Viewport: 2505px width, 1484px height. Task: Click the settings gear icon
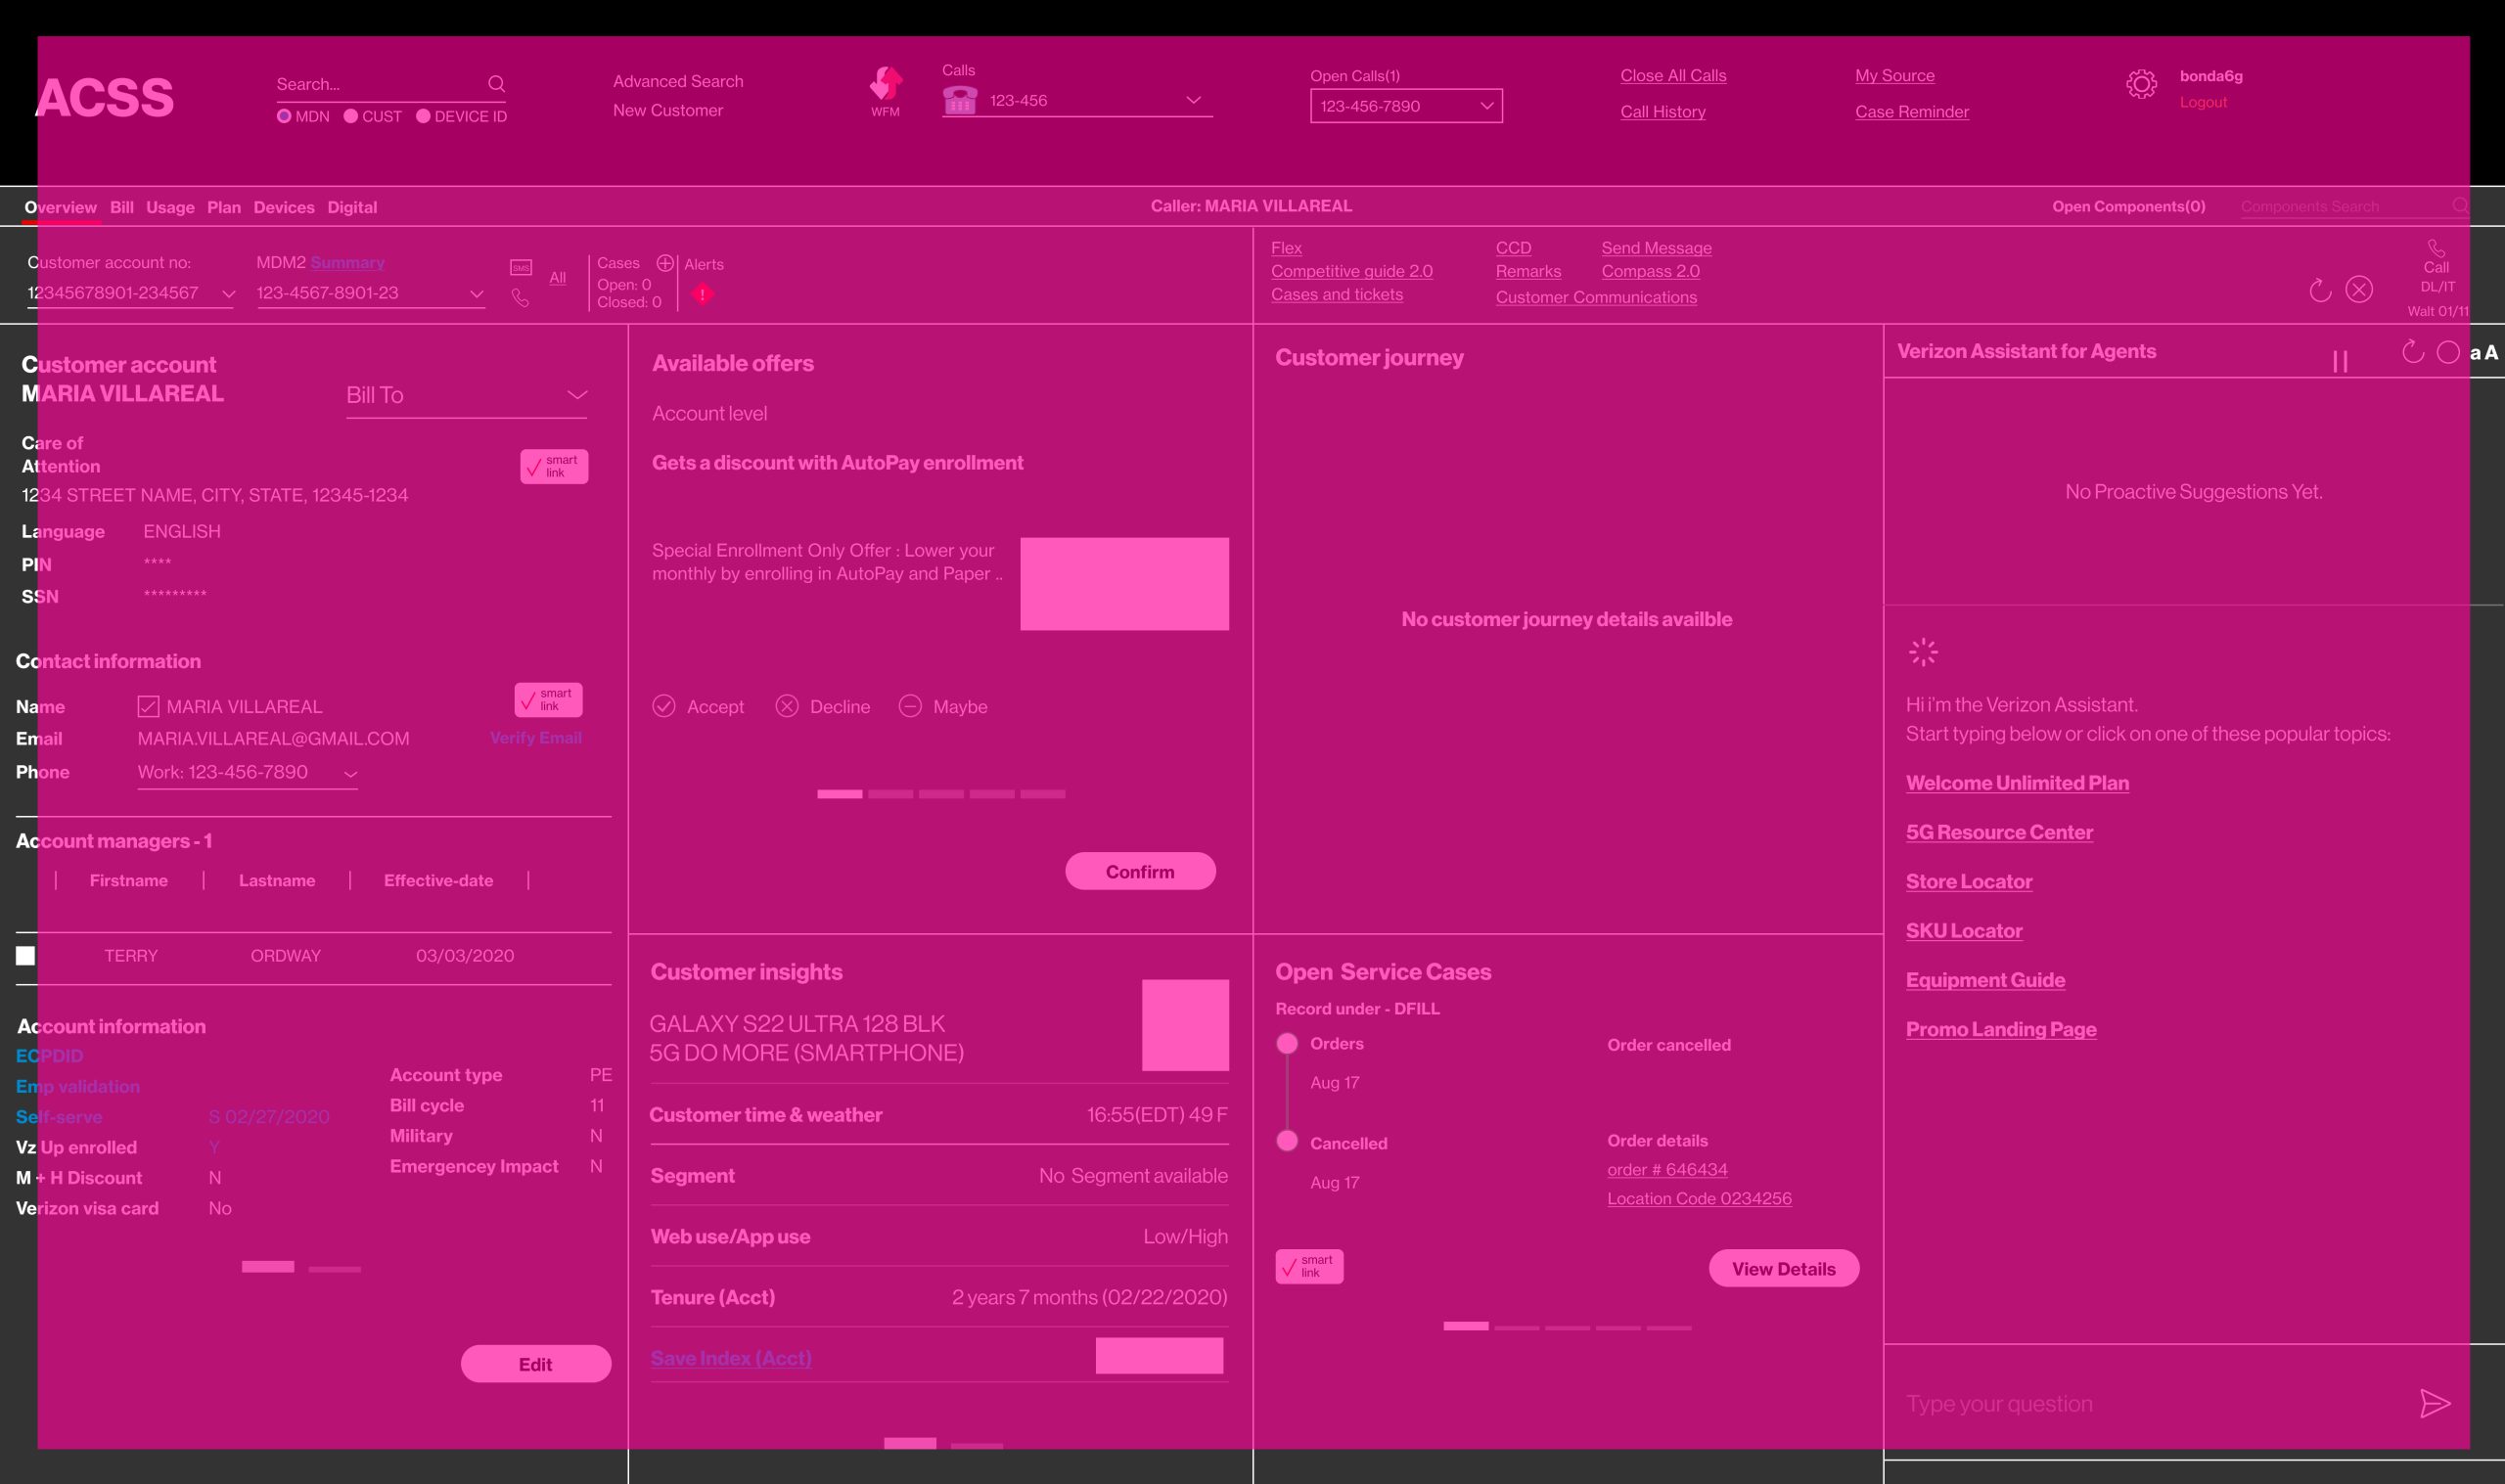pyautogui.click(x=2141, y=84)
